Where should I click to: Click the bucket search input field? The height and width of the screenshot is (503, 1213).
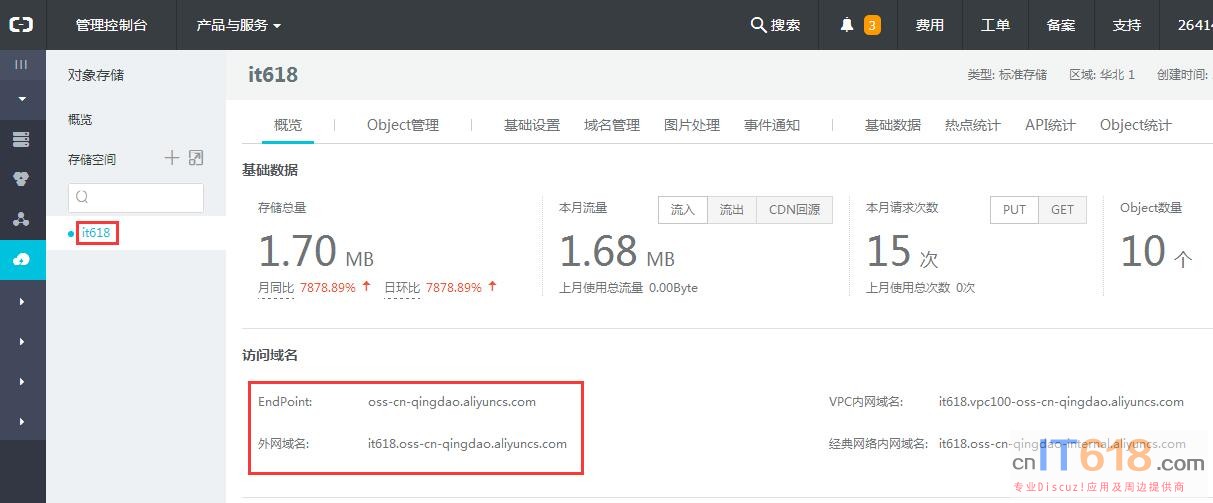pyautogui.click(x=136, y=197)
